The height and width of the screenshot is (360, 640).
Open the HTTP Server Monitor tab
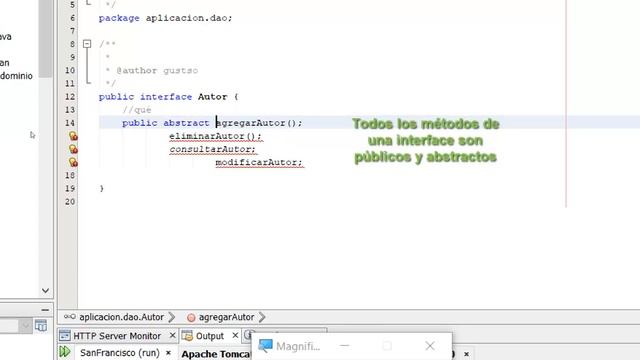[117, 336]
